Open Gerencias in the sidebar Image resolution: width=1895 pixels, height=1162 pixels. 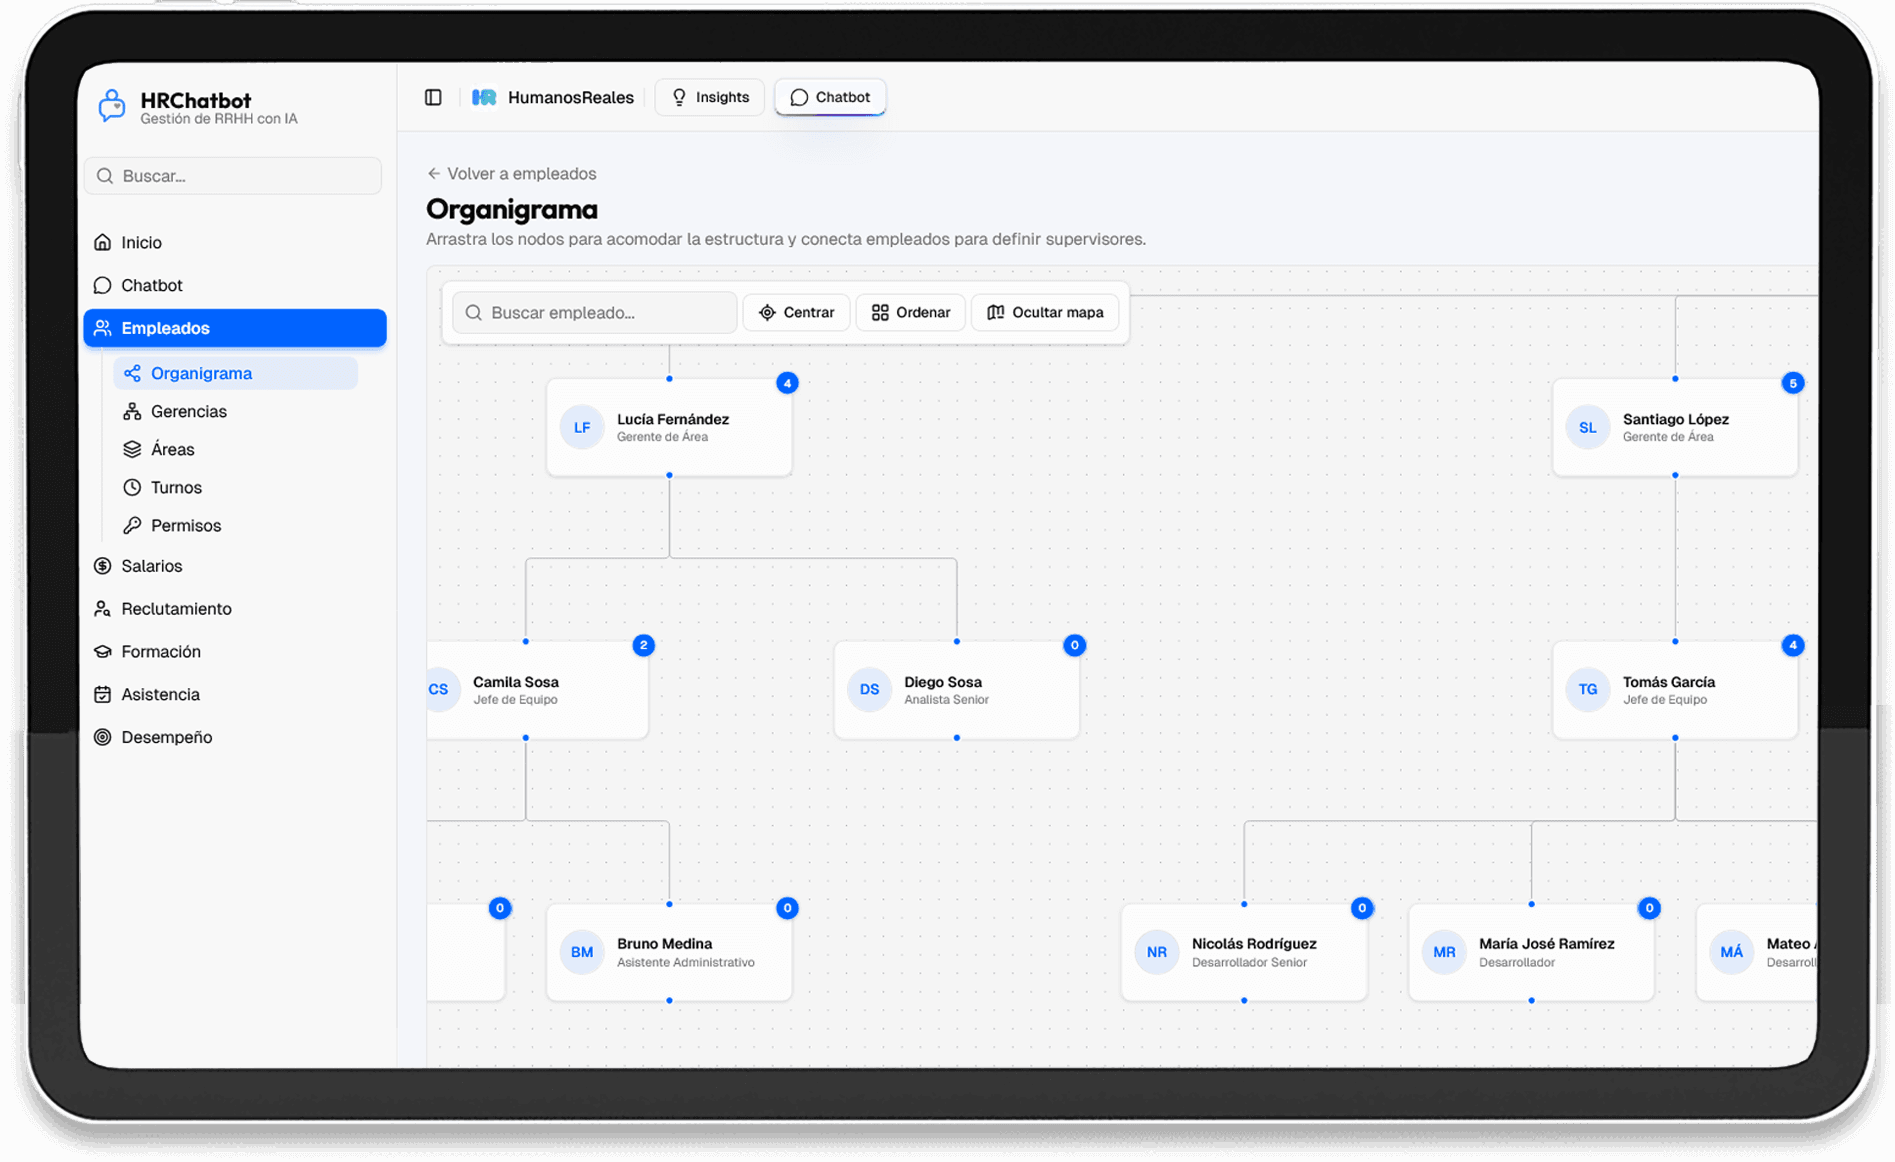(x=188, y=411)
